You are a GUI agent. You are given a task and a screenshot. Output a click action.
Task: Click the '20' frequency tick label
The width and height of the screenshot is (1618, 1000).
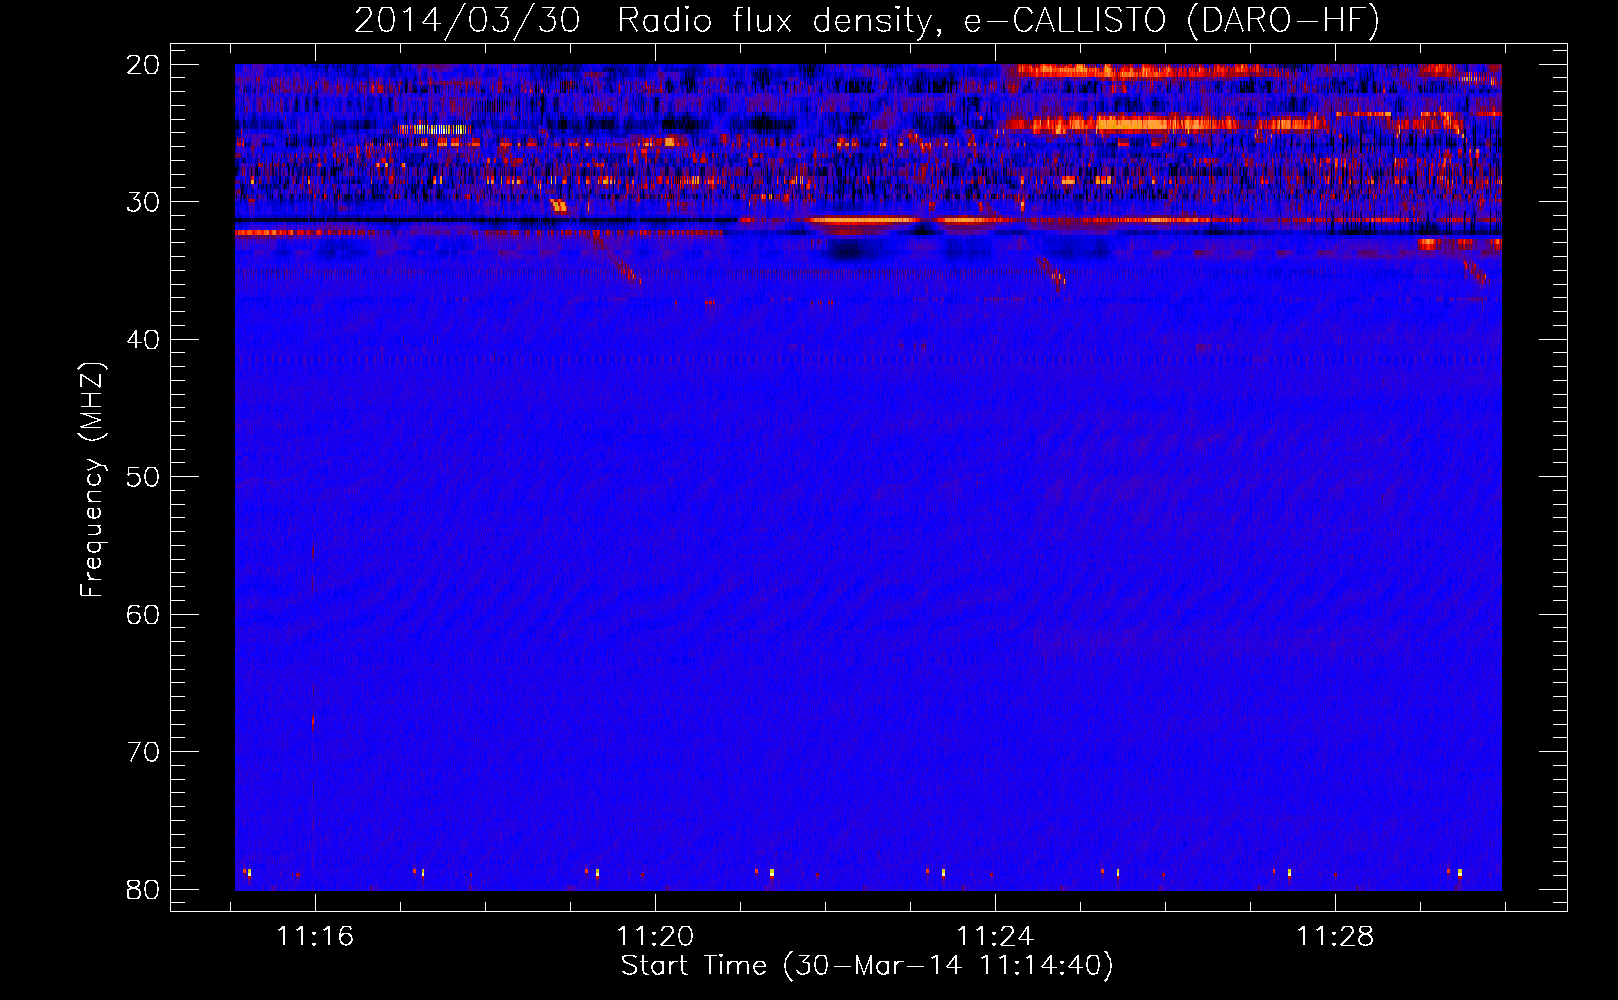coord(143,65)
